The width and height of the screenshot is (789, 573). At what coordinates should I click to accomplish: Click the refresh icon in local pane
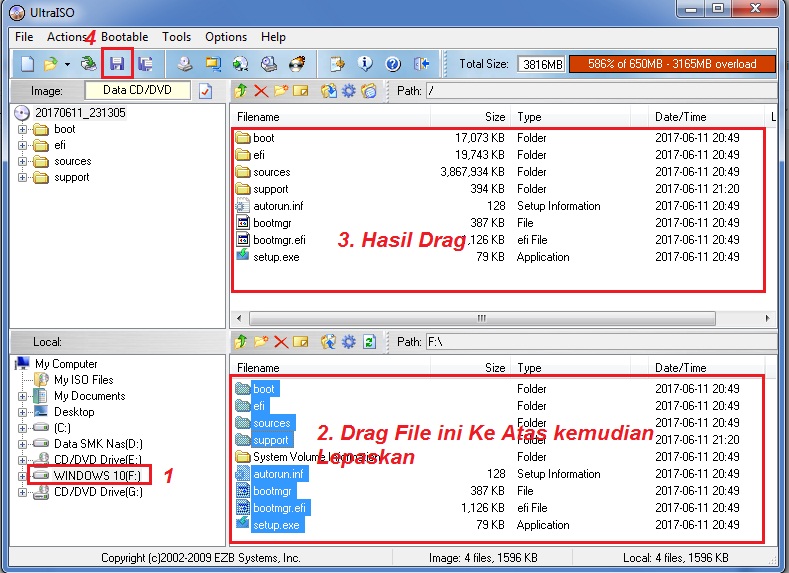(369, 342)
